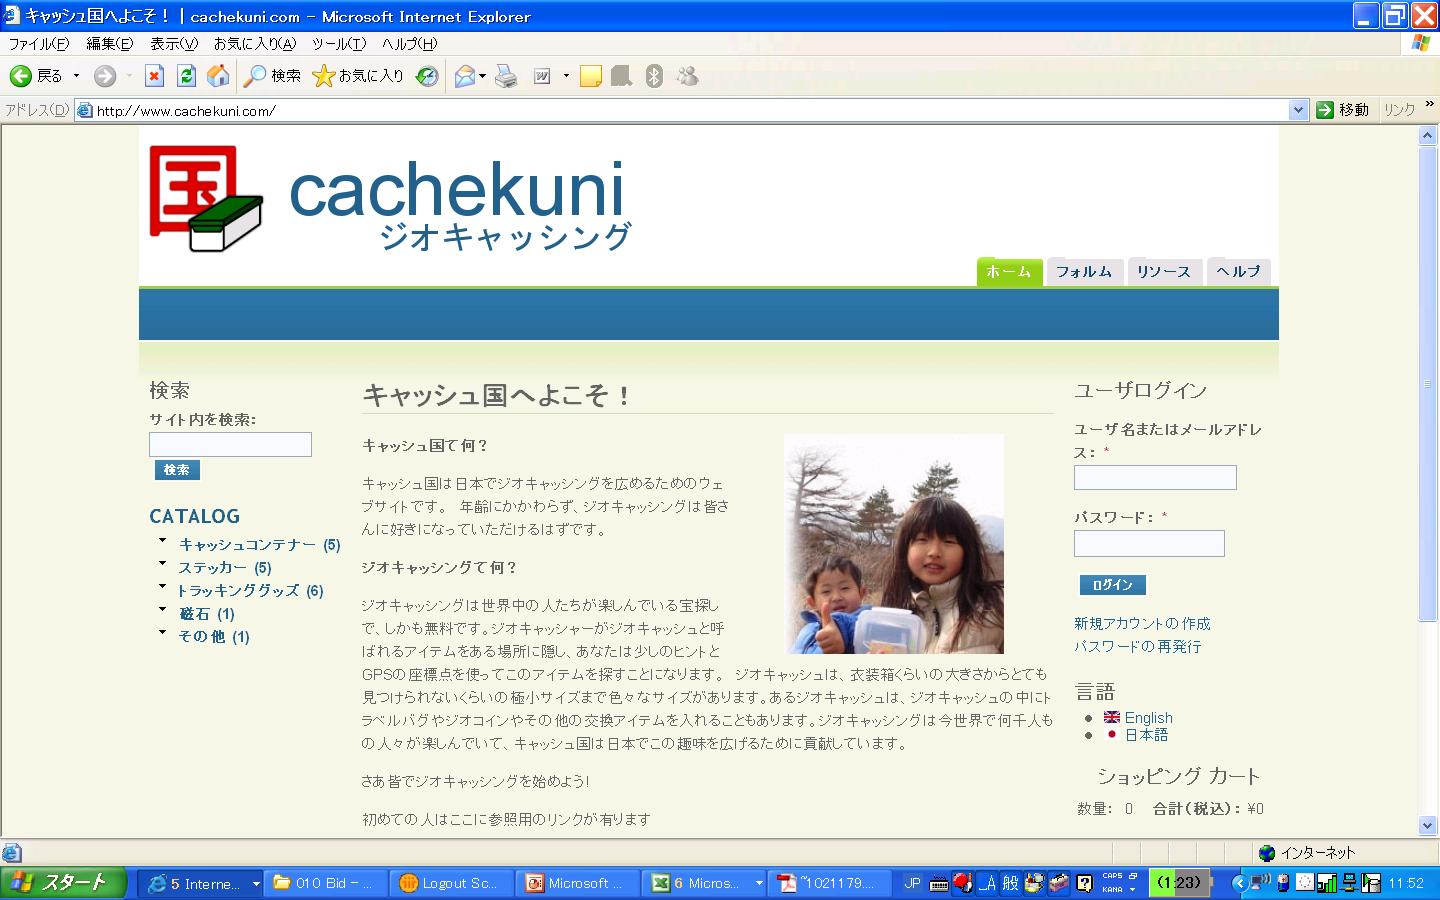Screen dimensions: 1440x900
Task: Open the お気に入り star favorites button
Action: pos(358,76)
